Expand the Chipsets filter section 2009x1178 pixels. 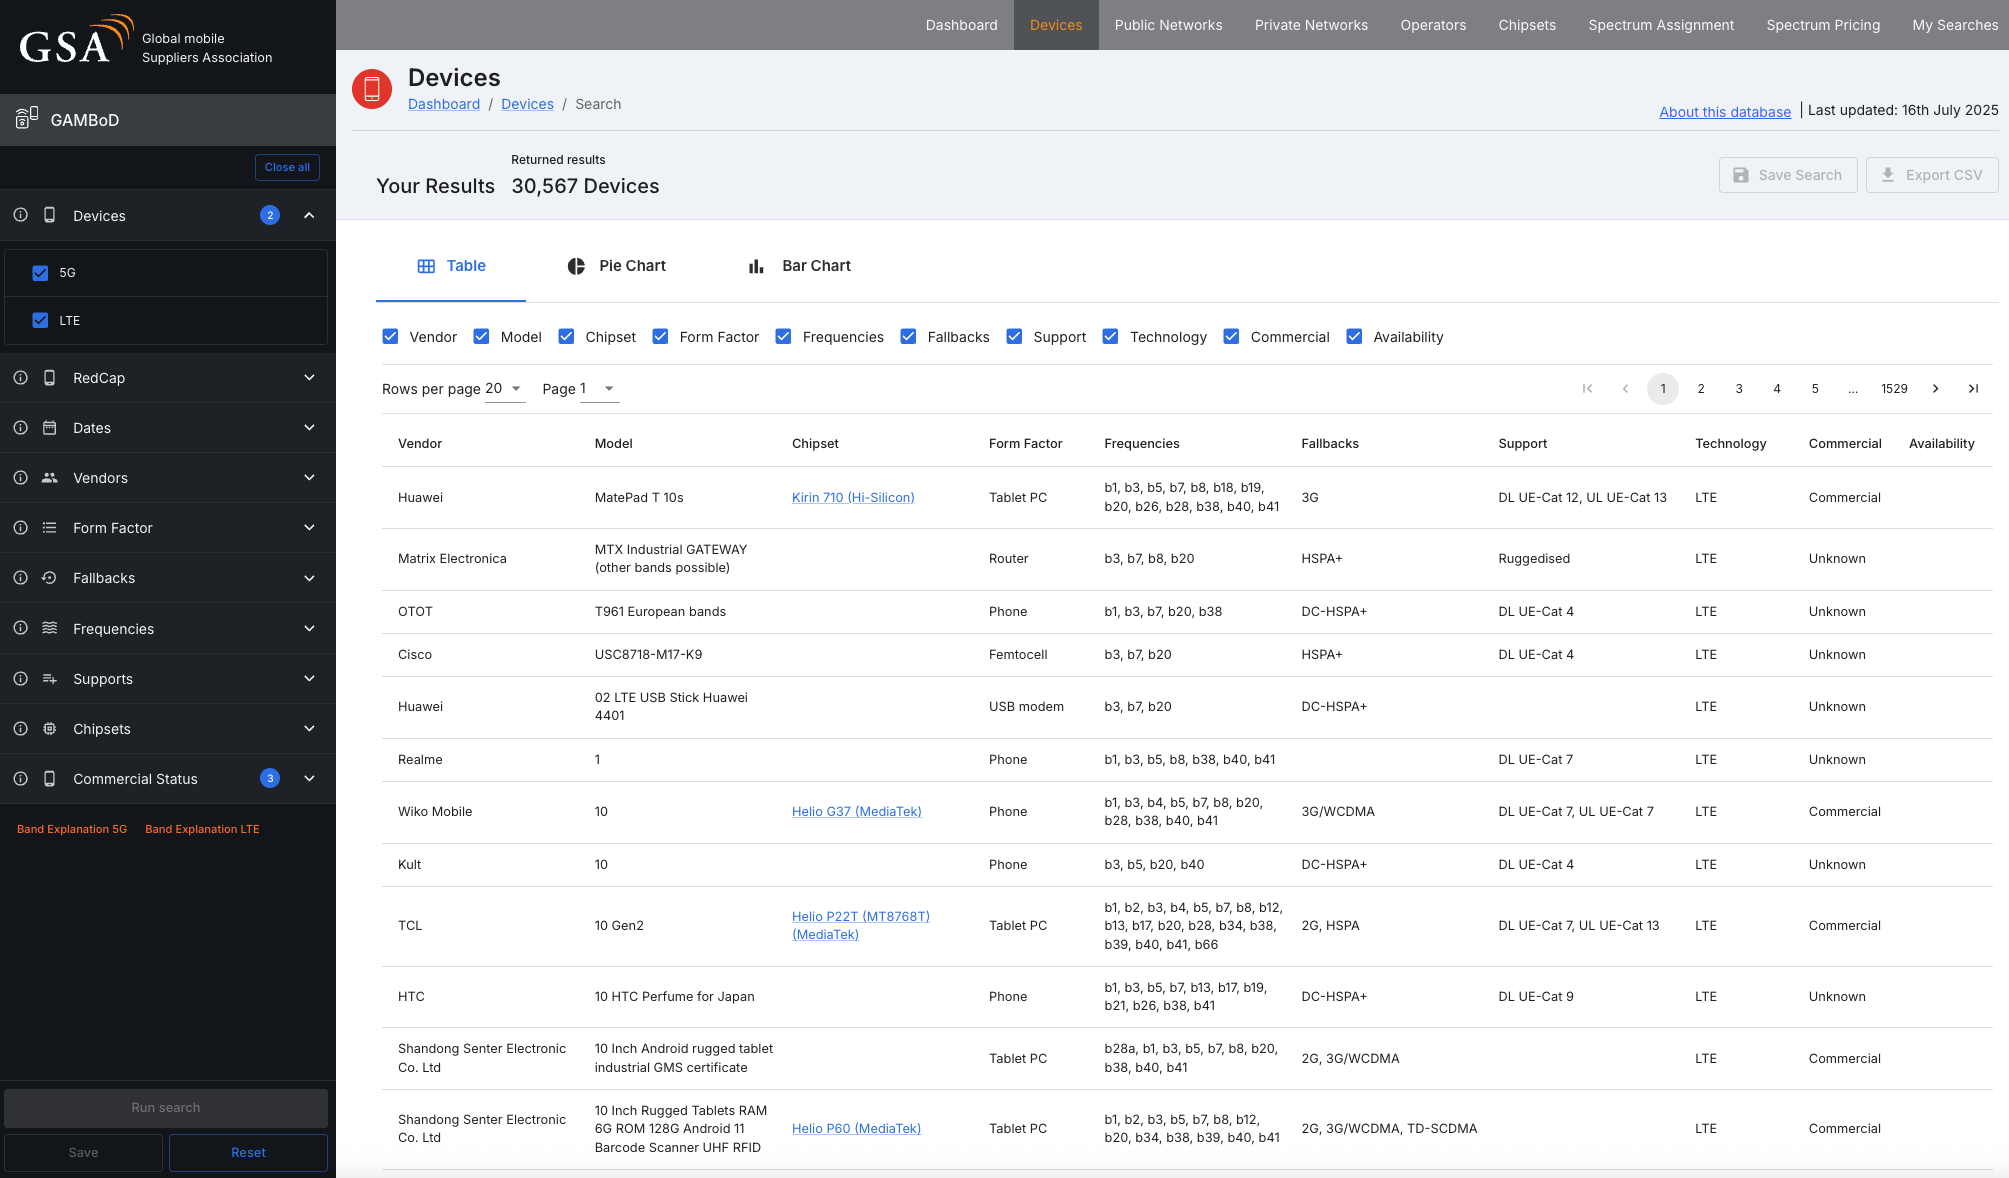tap(309, 729)
